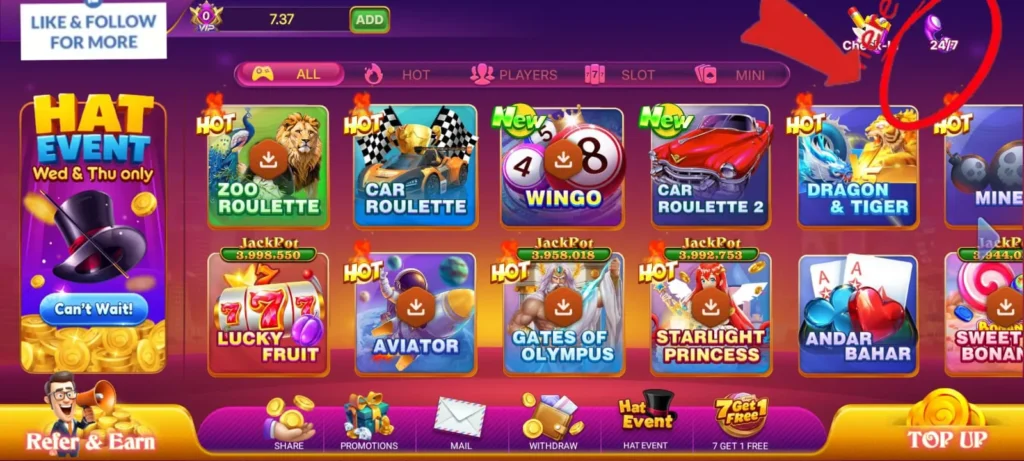Click the Can't Wait! button

click(x=93, y=309)
